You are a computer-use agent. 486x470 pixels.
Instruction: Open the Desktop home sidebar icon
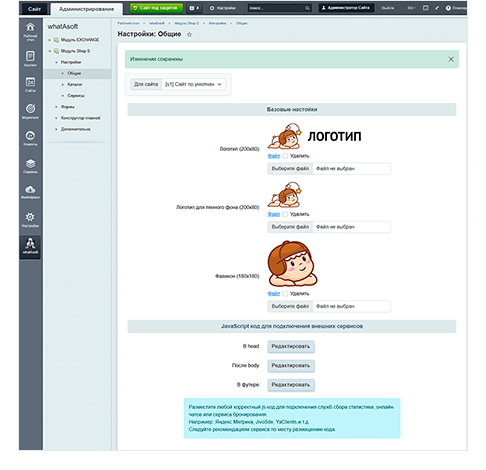point(30,31)
